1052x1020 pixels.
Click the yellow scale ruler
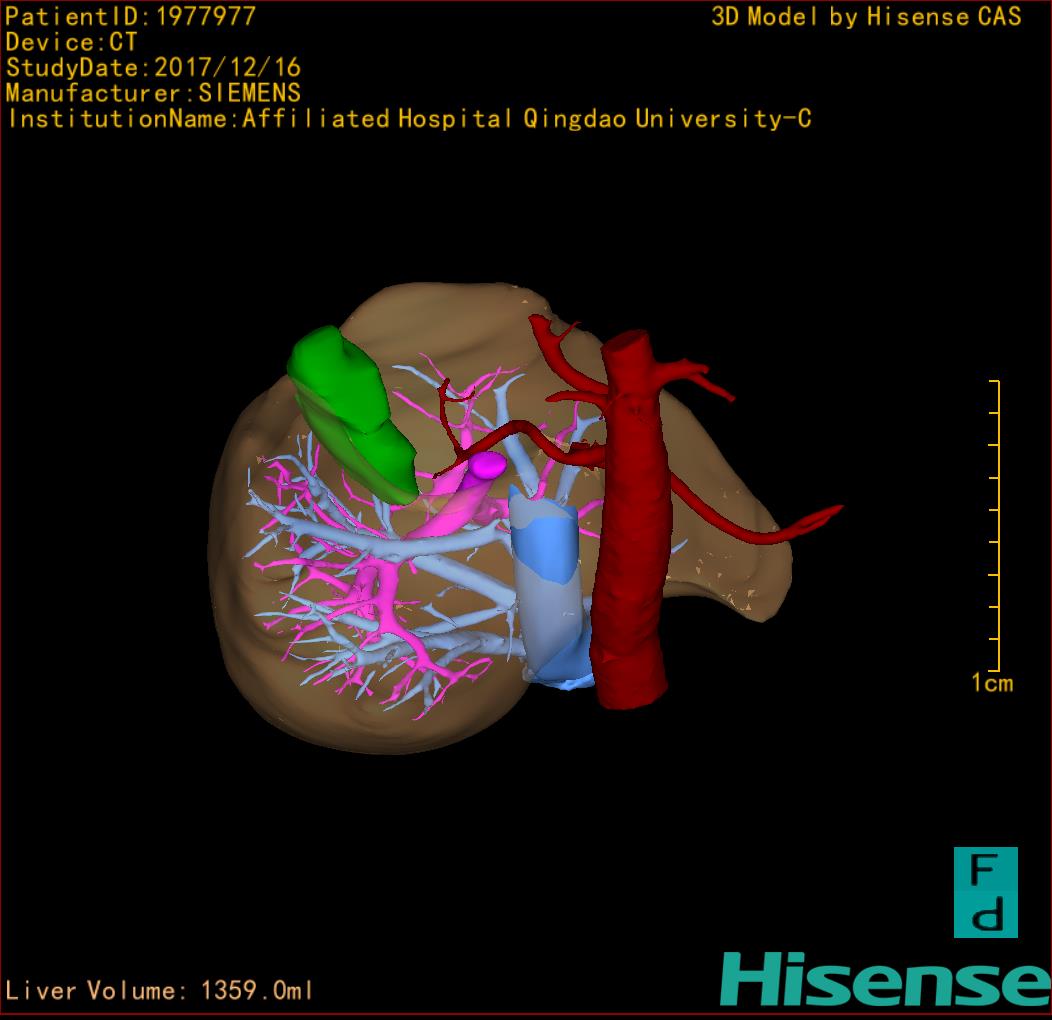(995, 525)
